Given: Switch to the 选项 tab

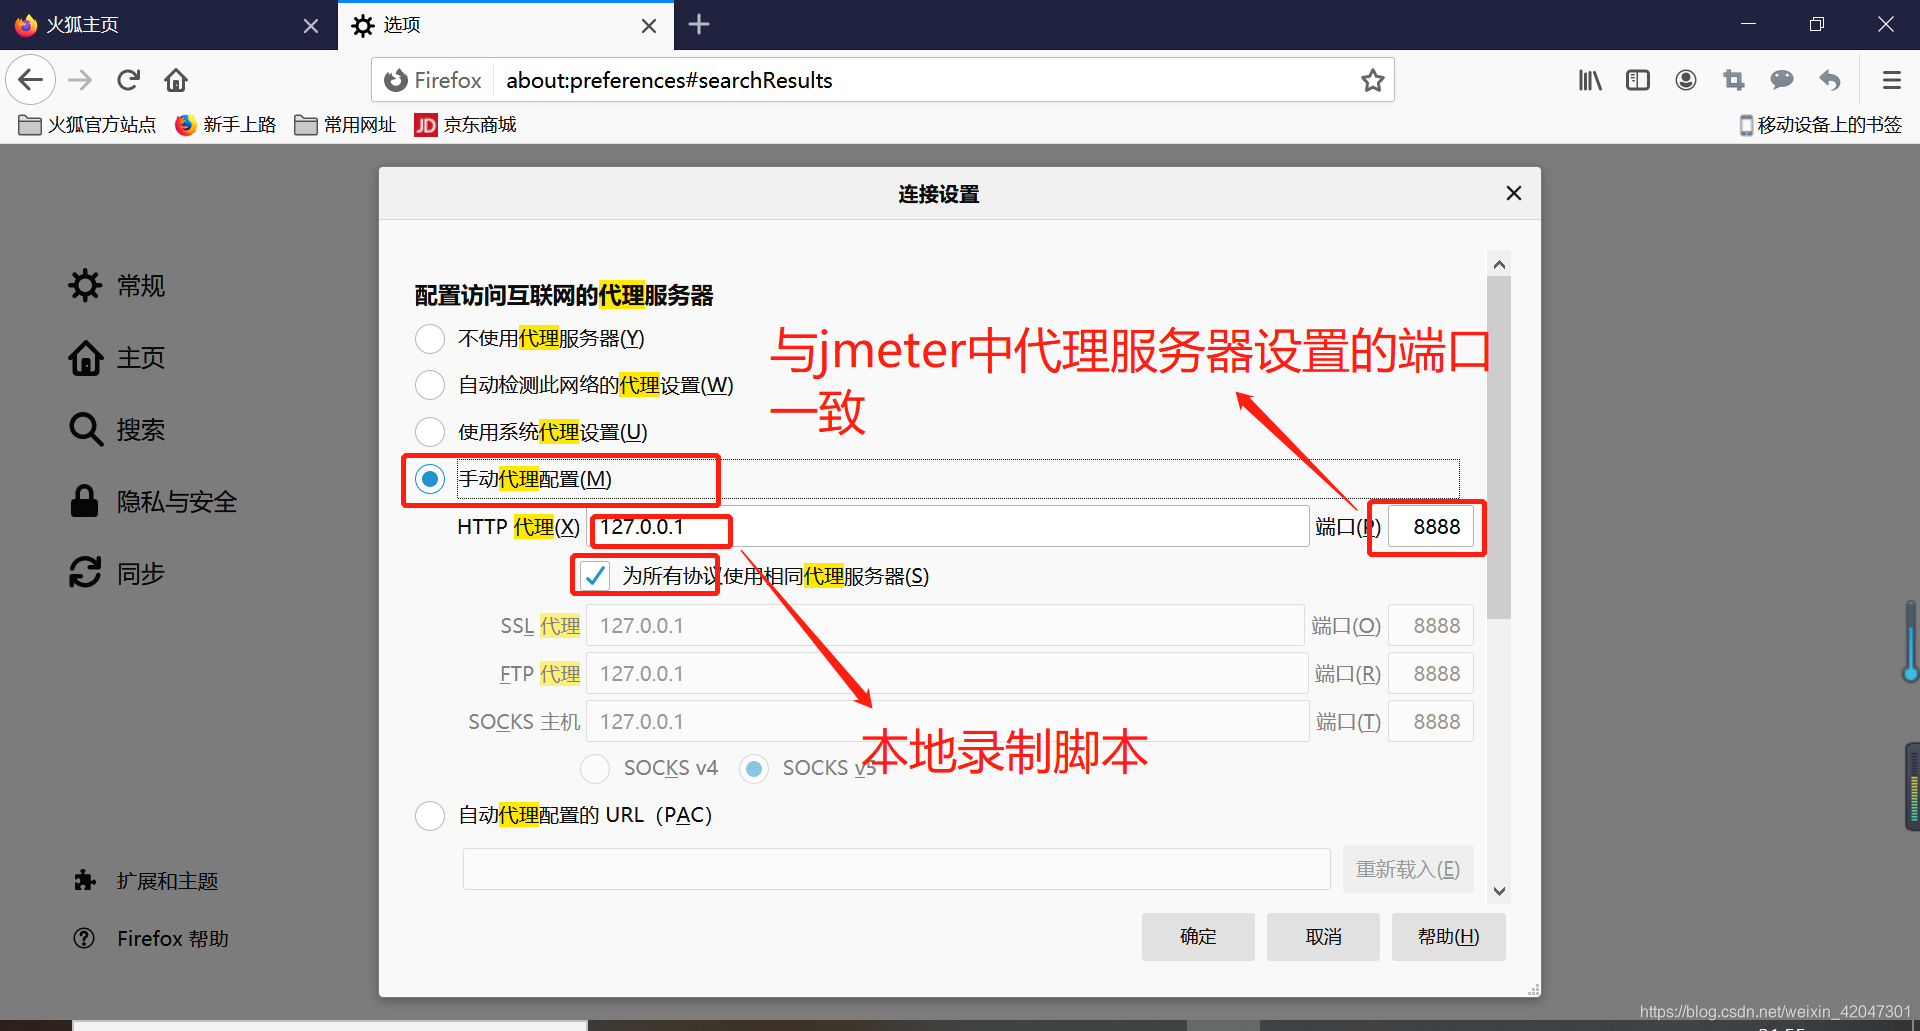Looking at the screenshot, I should pyautogui.click(x=505, y=25).
